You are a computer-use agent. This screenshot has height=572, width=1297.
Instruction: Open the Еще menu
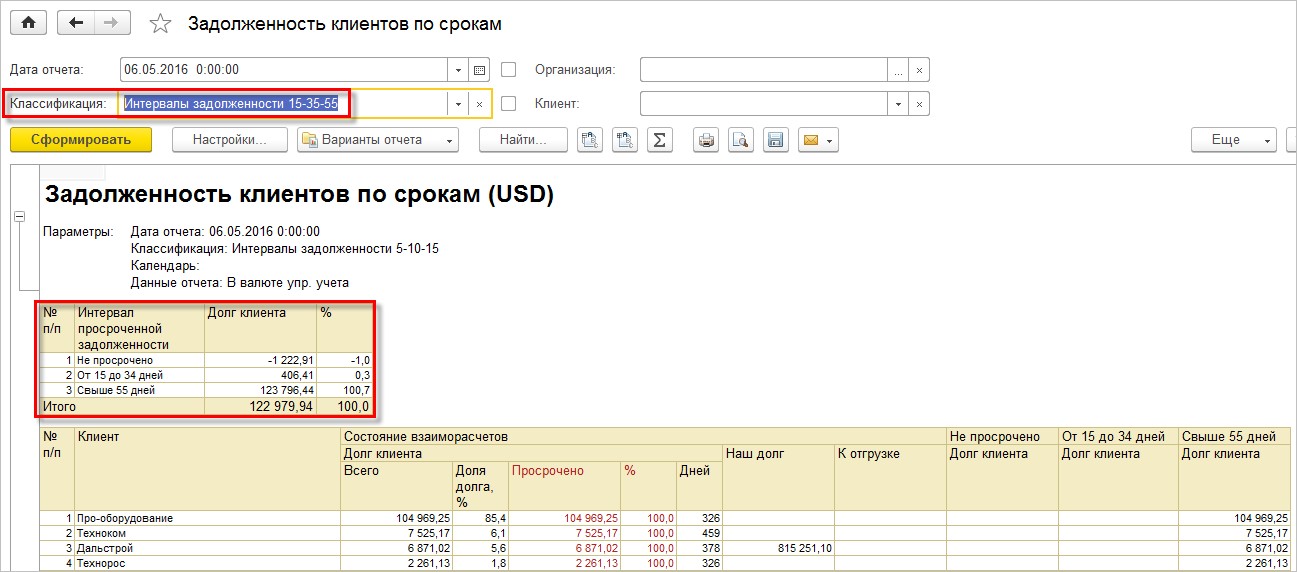pyautogui.click(x=1233, y=140)
